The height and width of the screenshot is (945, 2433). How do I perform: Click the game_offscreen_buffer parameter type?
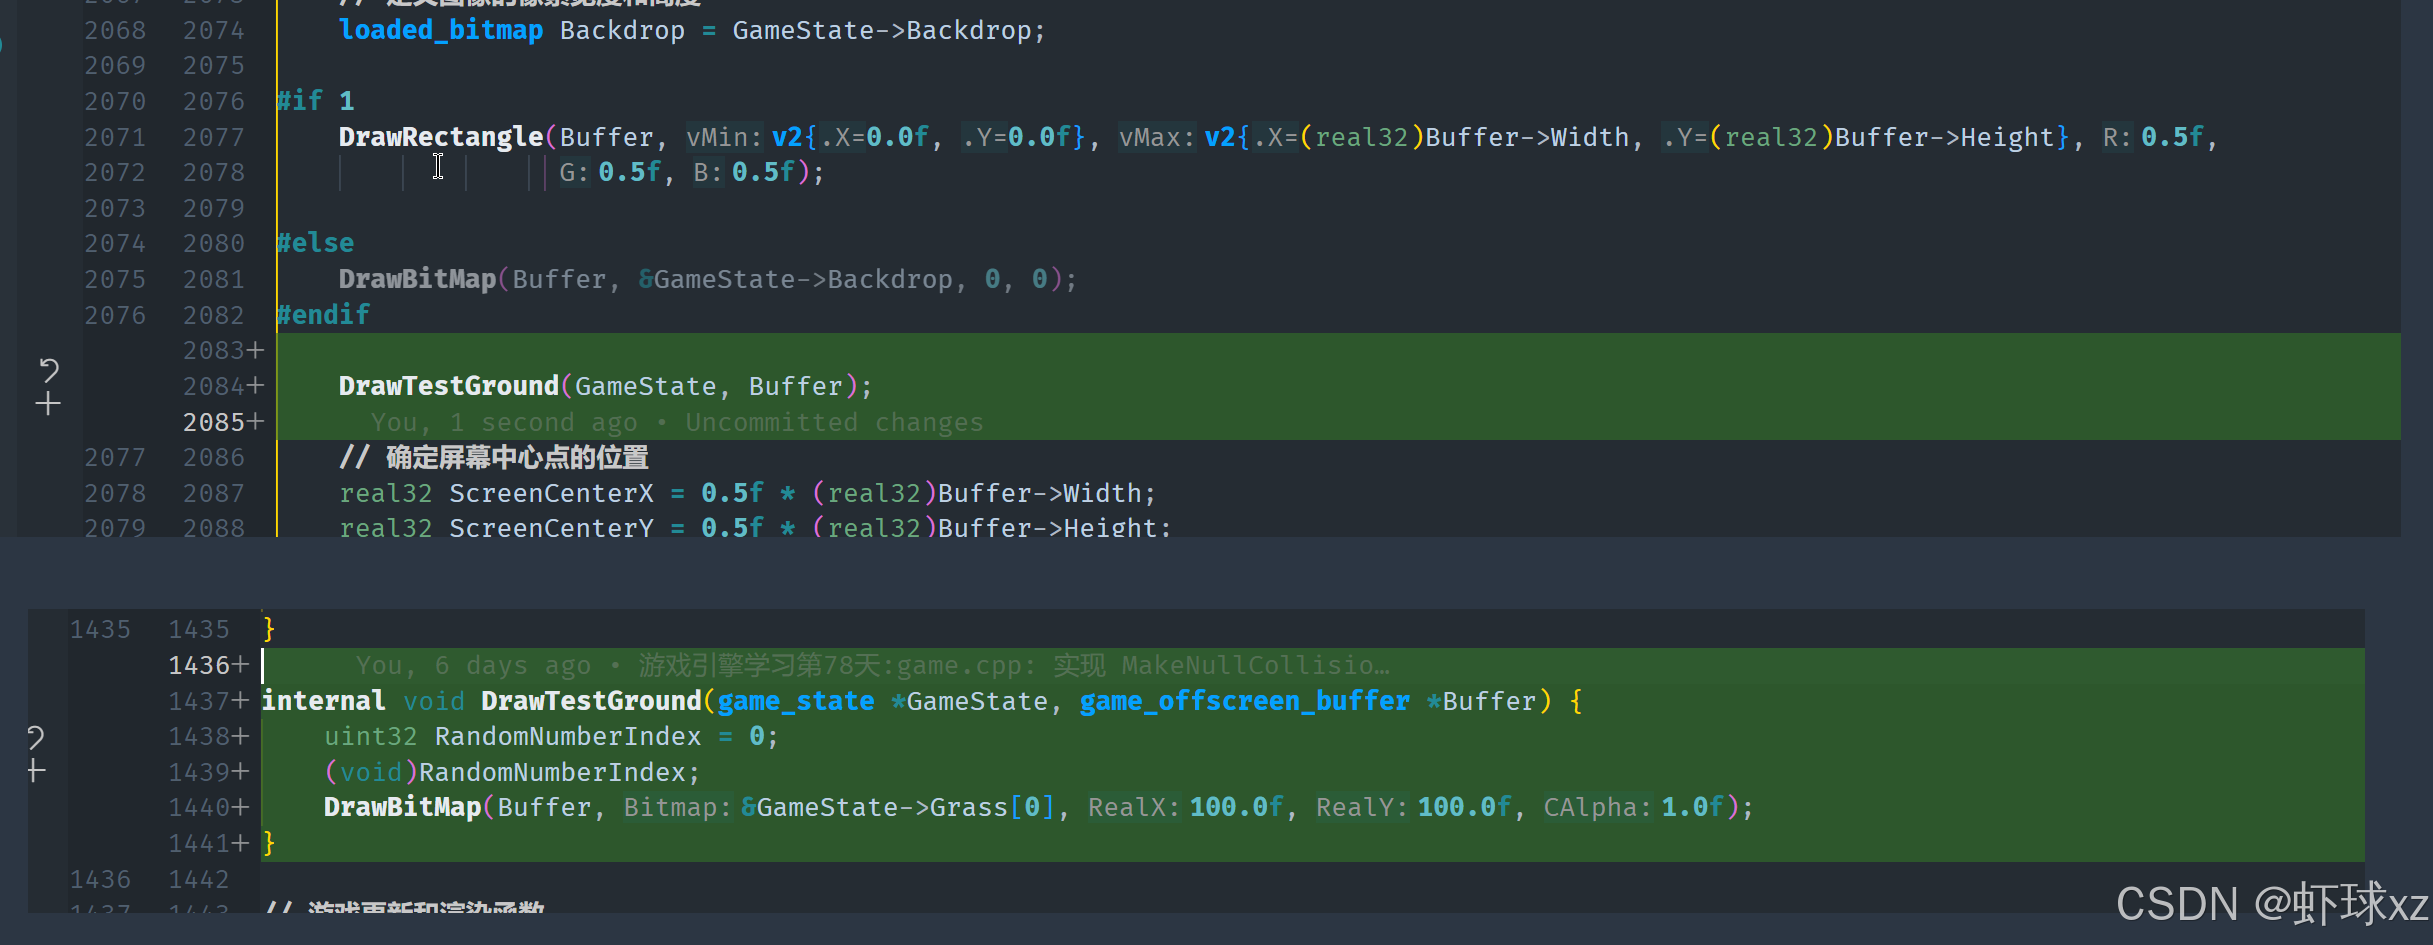click(x=1244, y=702)
